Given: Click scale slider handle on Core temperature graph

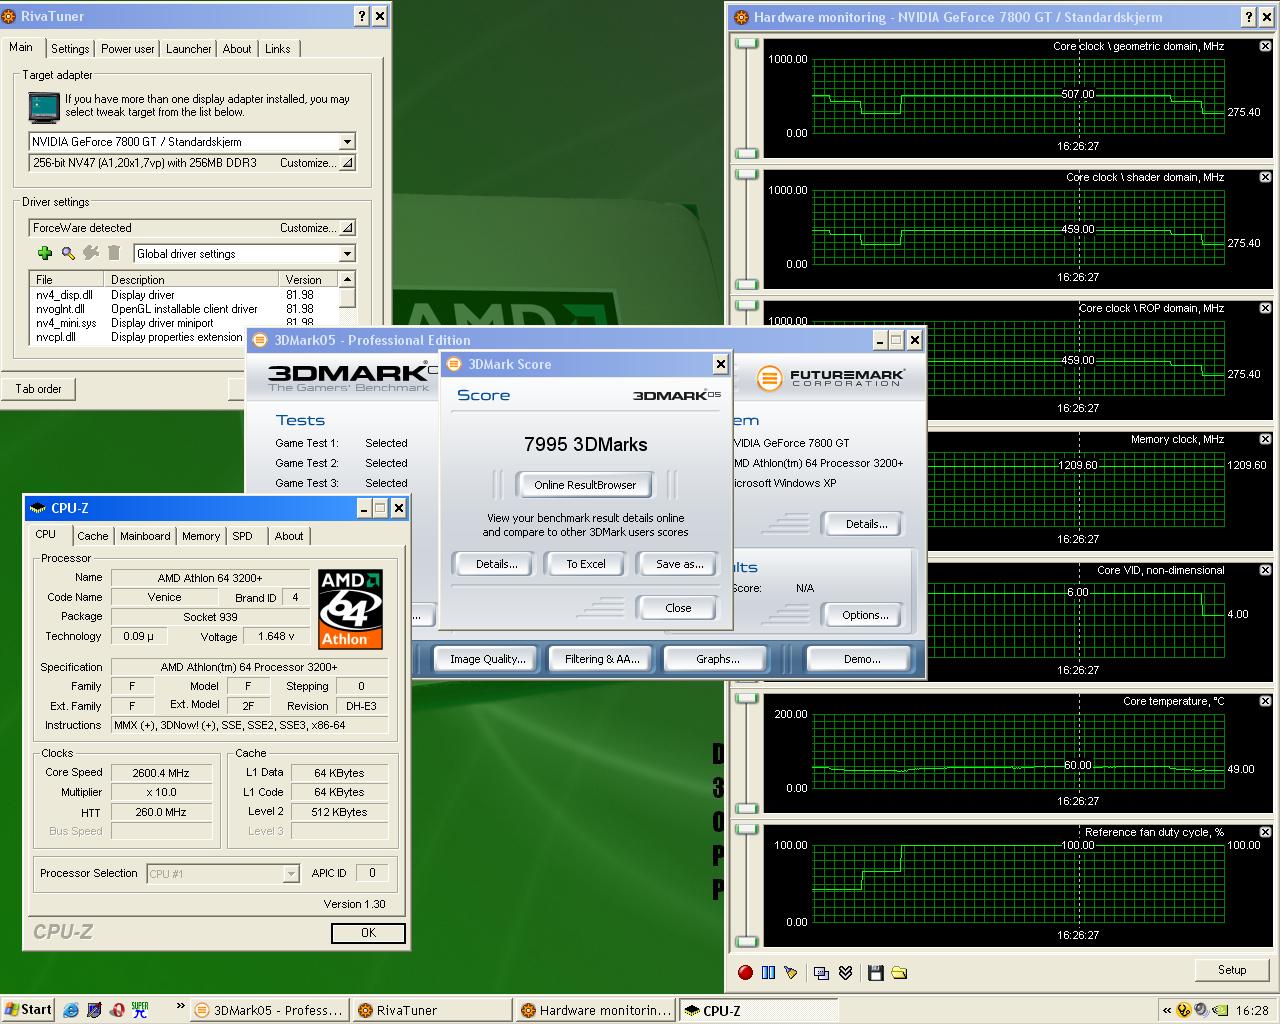Looking at the screenshot, I should [747, 699].
